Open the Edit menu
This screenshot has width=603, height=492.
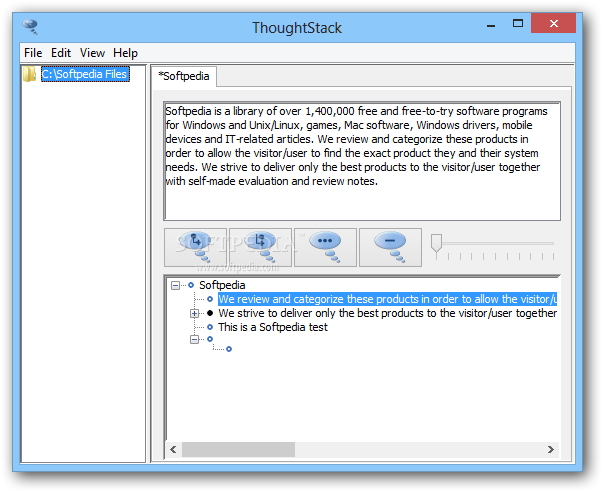pyautogui.click(x=61, y=53)
